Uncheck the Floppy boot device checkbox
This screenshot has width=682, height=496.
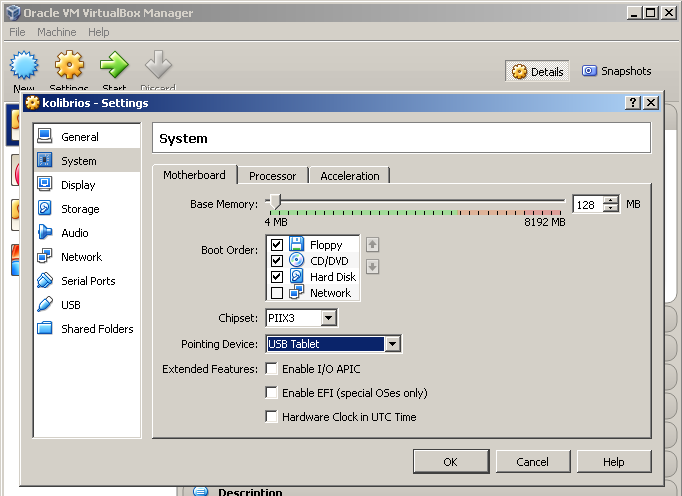(x=277, y=245)
